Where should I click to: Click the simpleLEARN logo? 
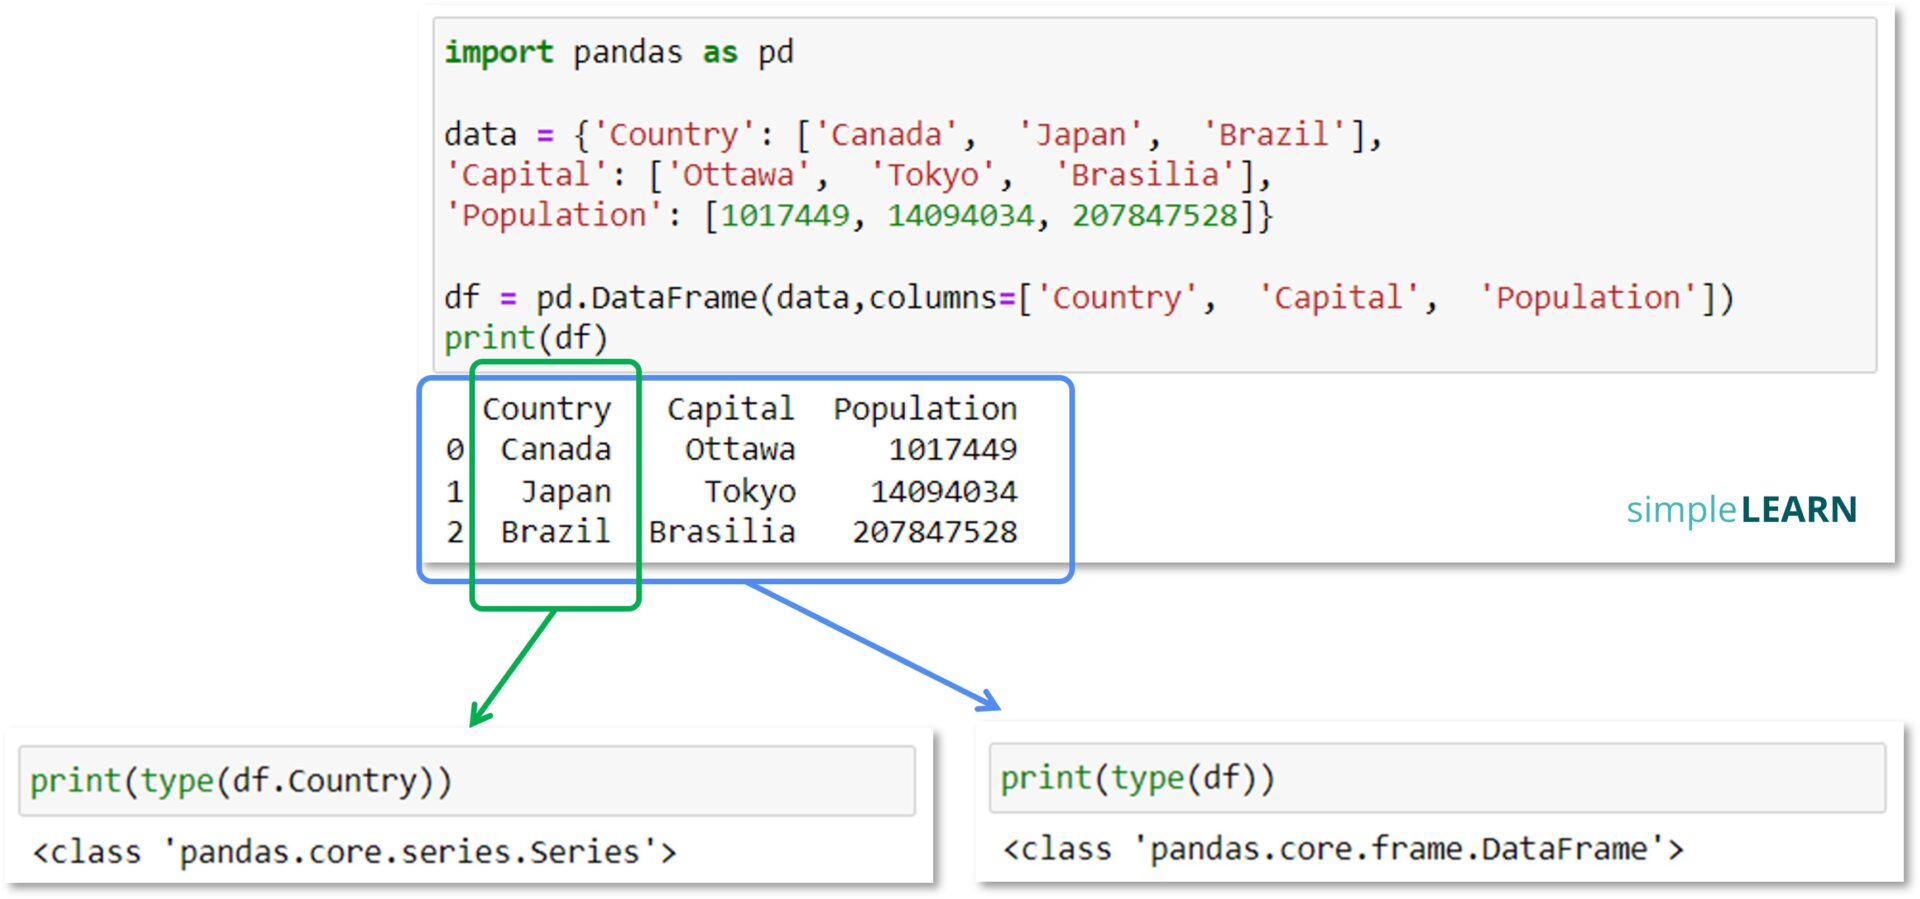click(x=1741, y=510)
